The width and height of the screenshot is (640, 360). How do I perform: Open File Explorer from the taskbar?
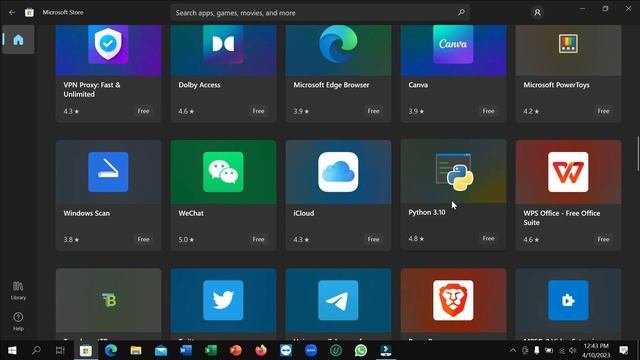pyautogui.click(x=136, y=350)
